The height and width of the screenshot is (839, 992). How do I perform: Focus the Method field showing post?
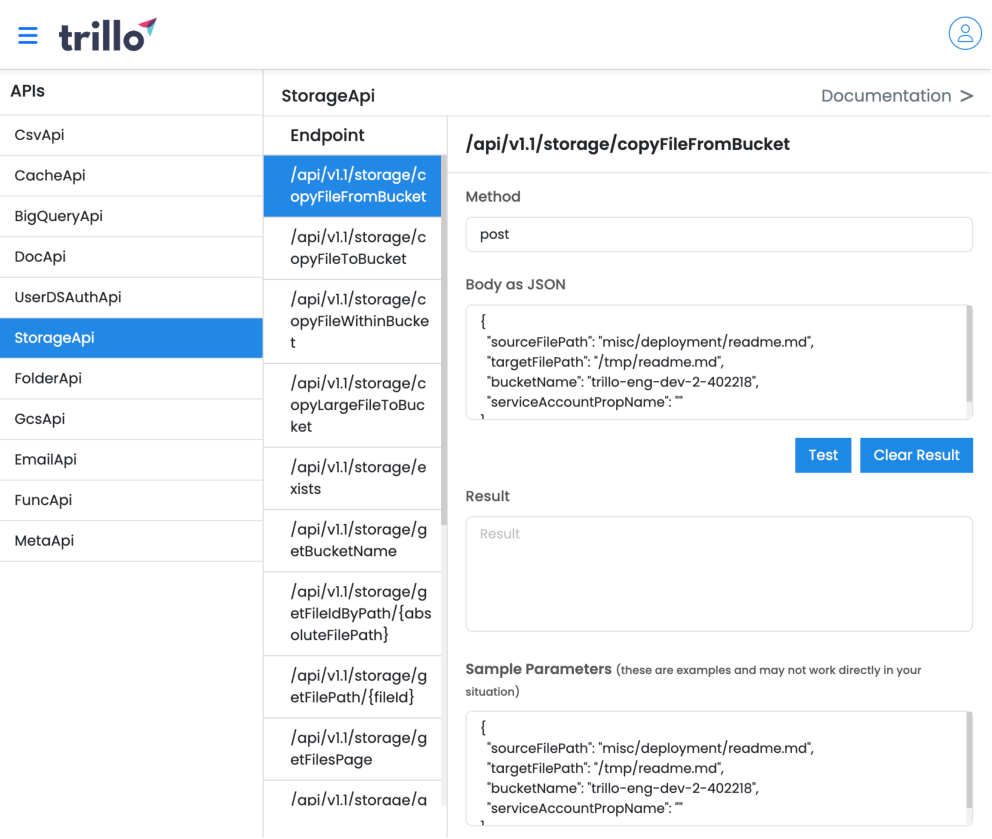[719, 234]
